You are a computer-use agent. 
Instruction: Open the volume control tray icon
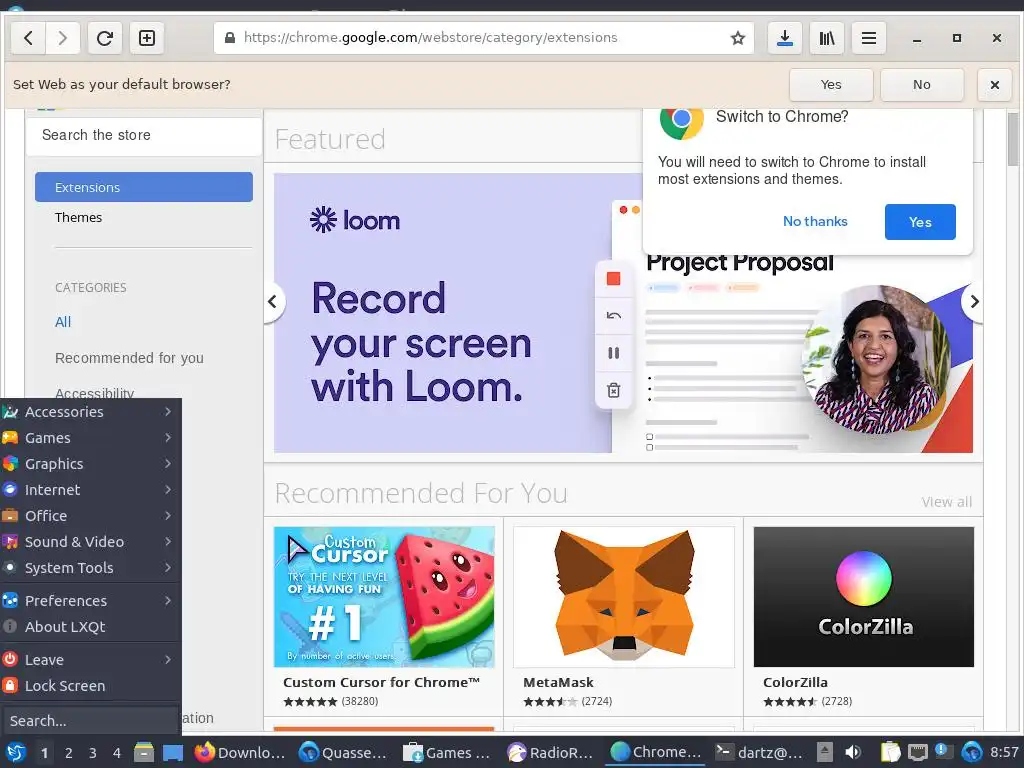coord(852,752)
